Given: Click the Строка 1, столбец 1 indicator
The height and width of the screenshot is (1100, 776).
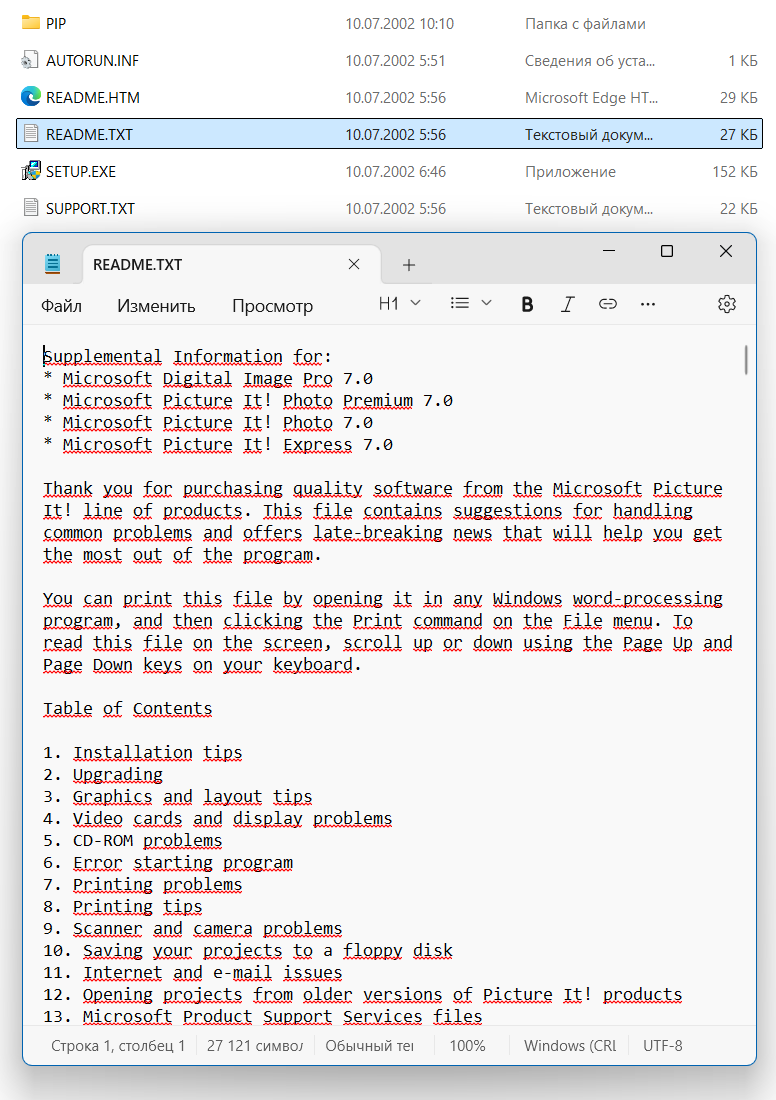Looking at the screenshot, I should [x=118, y=1045].
